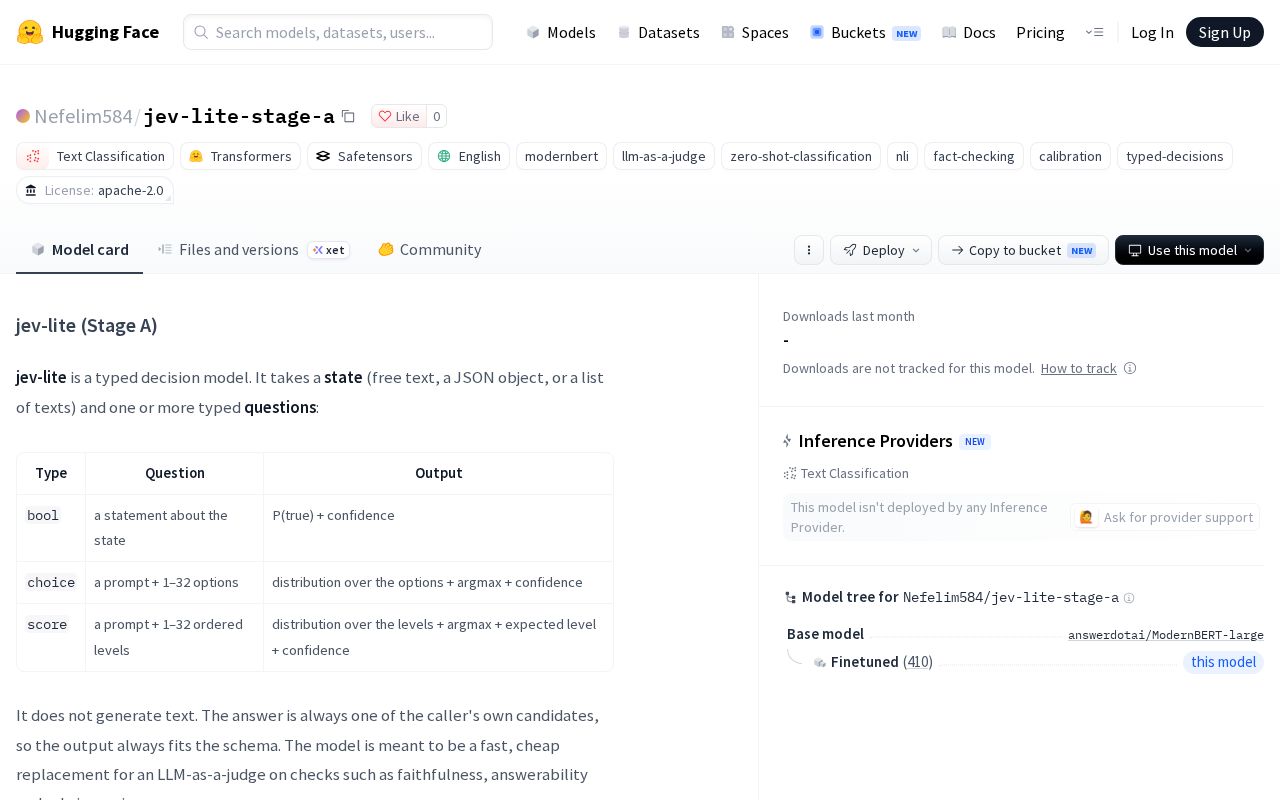Open the apache-2.0 license tag
This screenshot has height=800, width=1280.
click(x=95, y=190)
